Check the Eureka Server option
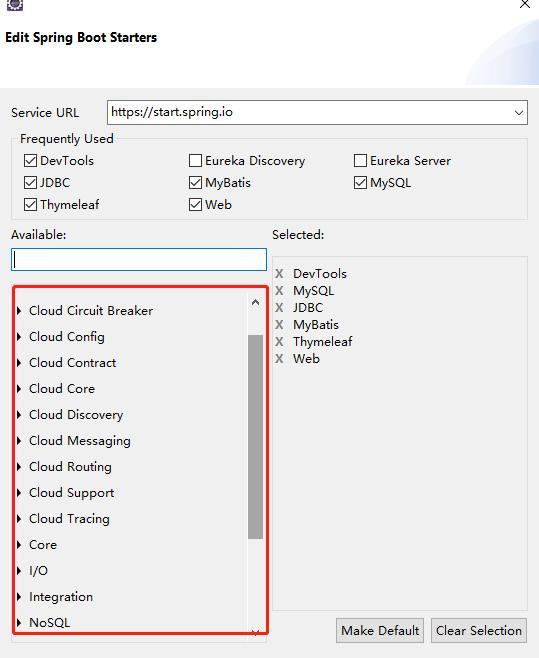Screen dimensions: 539x658 (x=360, y=161)
